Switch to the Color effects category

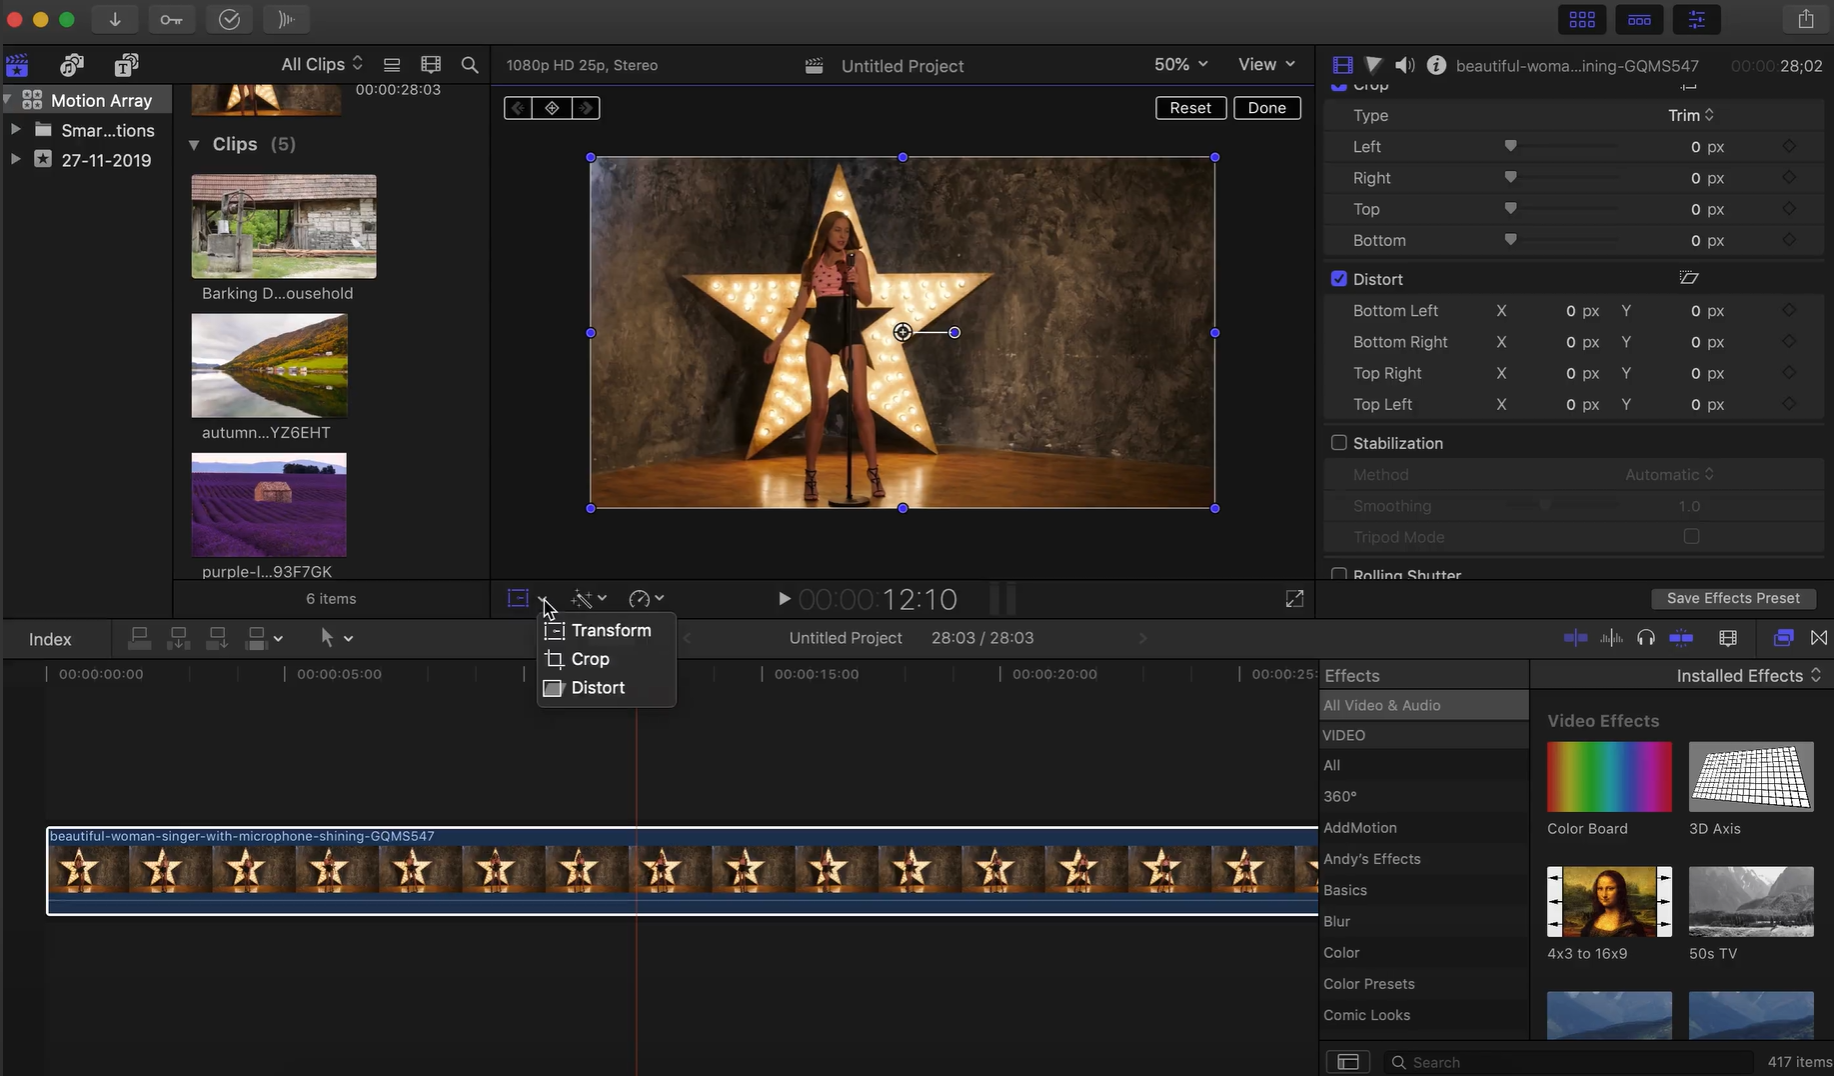click(1341, 952)
